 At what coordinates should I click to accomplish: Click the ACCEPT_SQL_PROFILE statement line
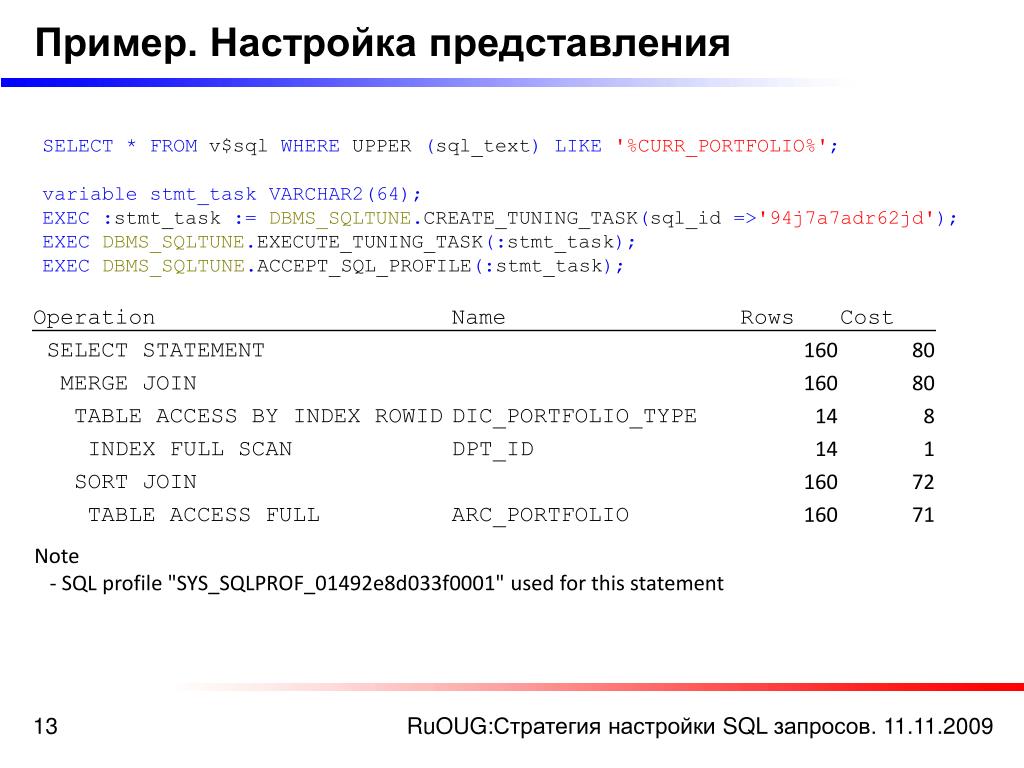[x=333, y=266]
